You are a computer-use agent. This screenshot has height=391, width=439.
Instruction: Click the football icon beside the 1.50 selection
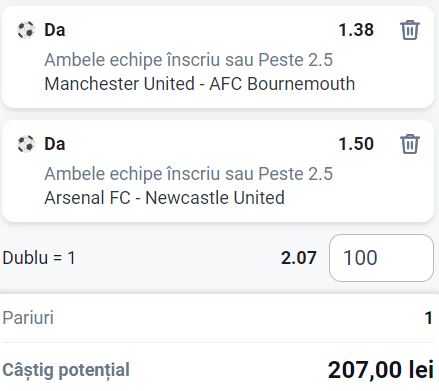tap(26, 144)
